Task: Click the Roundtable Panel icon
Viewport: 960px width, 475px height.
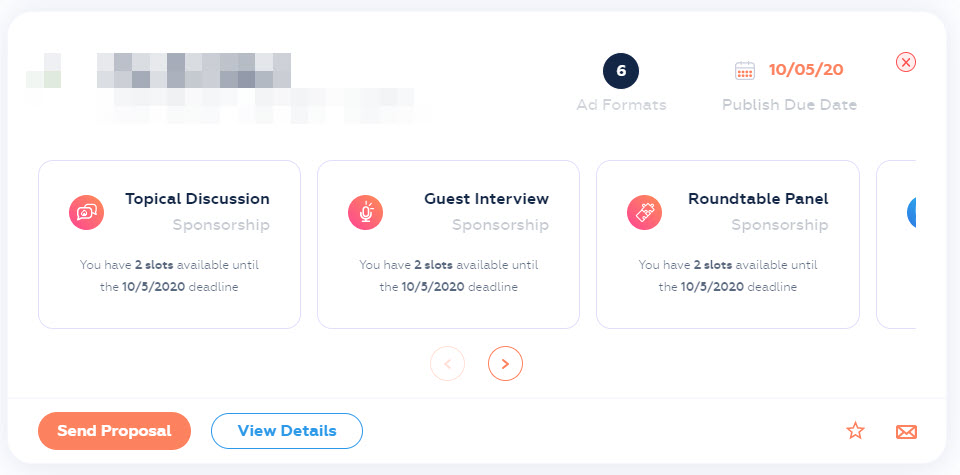Action: pyautogui.click(x=644, y=212)
